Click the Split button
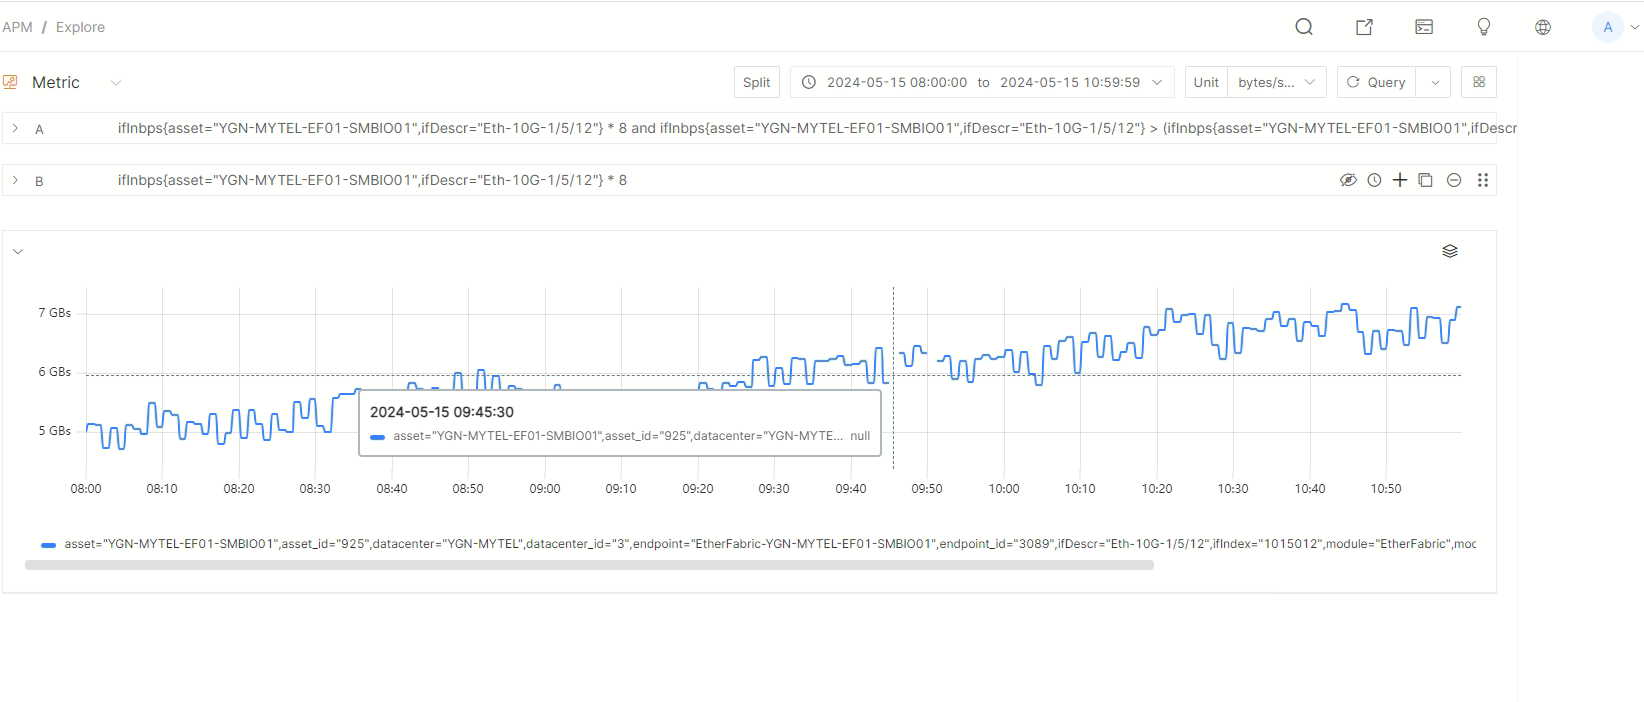The width and height of the screenshot is (1644, 702). [x=756, y=82]
